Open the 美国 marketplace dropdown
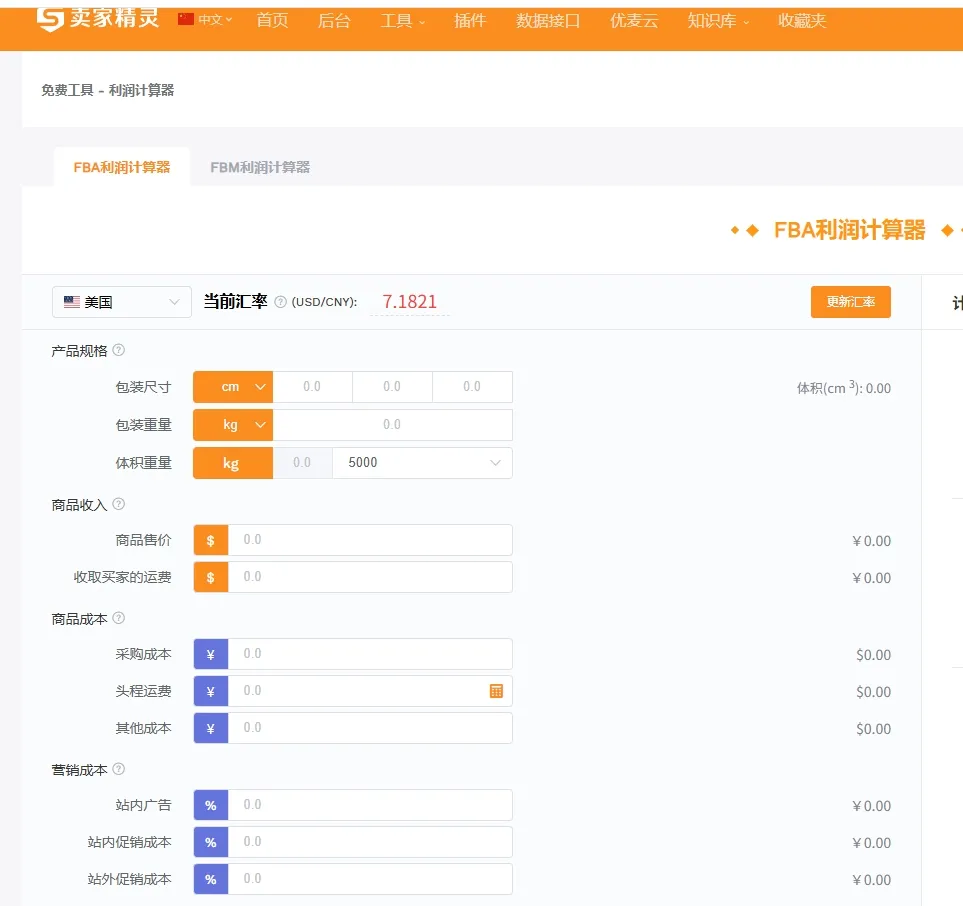Screen dimensions: 963x906 tap(122, 302)
